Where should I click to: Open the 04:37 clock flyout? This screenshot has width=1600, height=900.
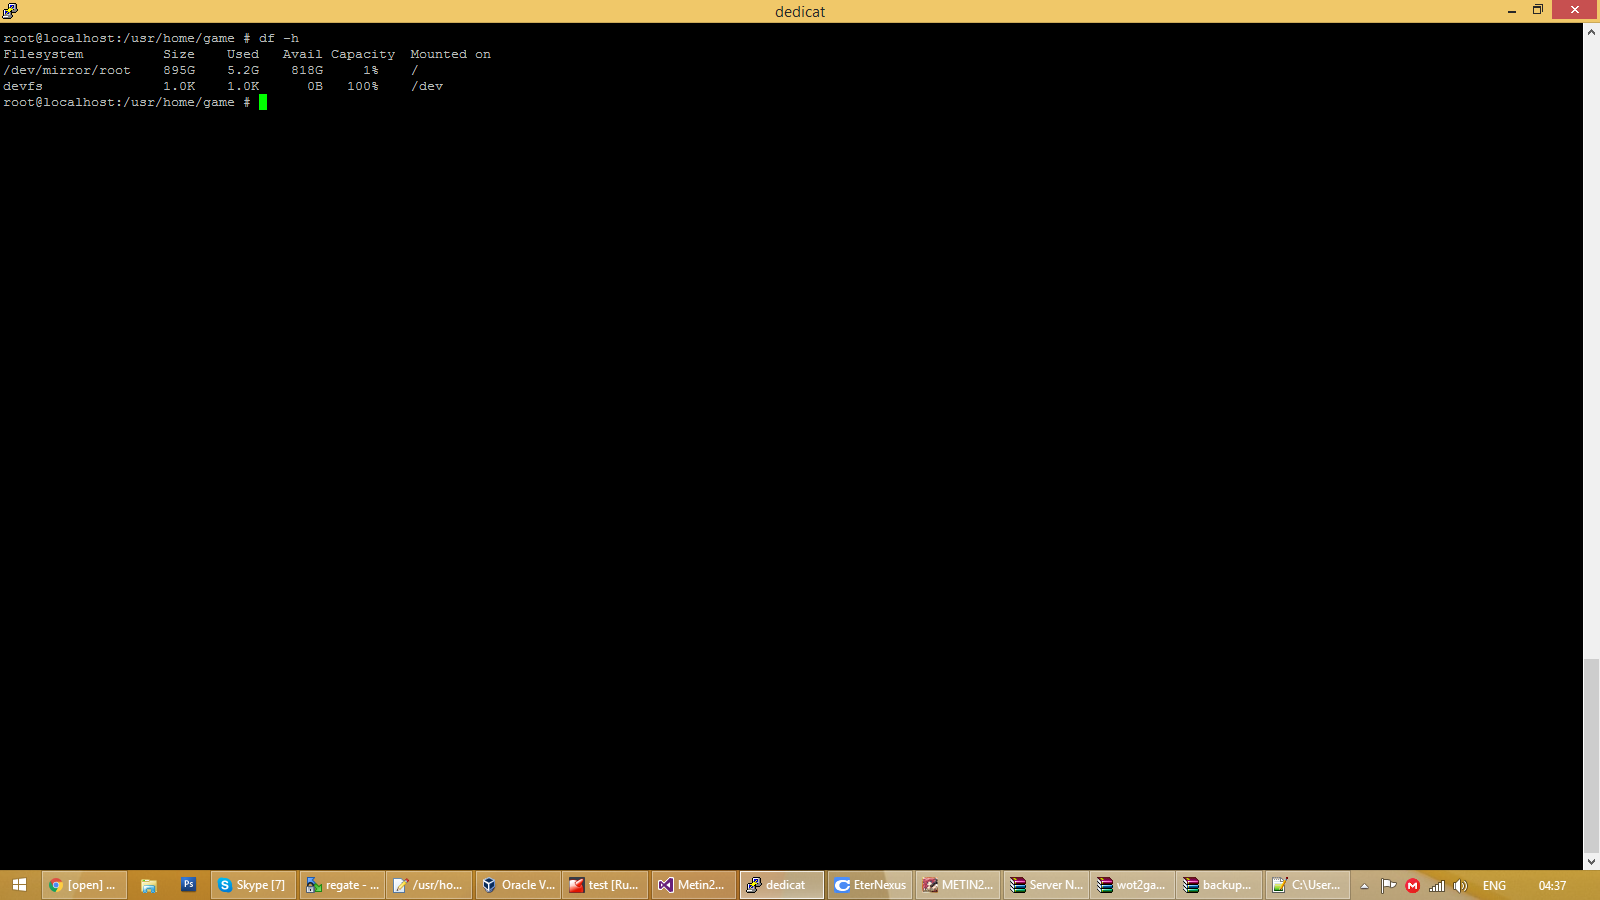(x=1552, y=886)
